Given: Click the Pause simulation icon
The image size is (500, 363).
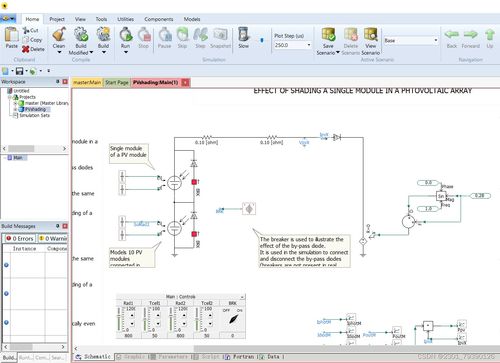Looking at the screenshot, I should pos(165,34).
